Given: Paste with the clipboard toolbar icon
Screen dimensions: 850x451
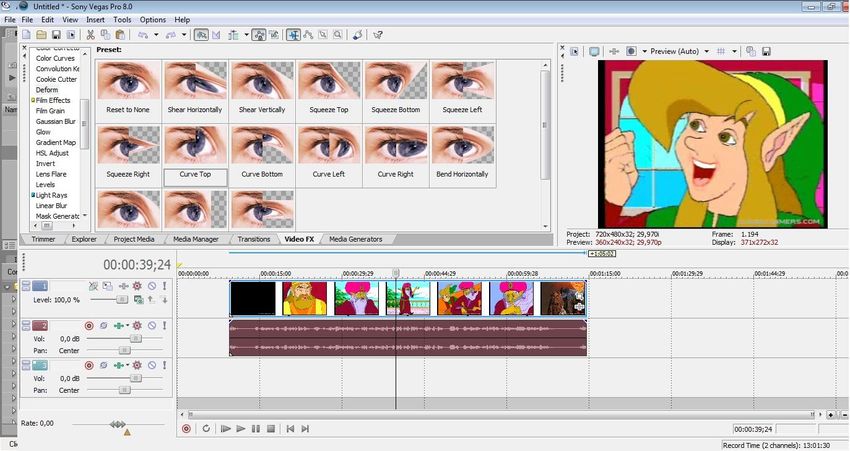Looking at the screenshot, I should [x=120, y=35].
